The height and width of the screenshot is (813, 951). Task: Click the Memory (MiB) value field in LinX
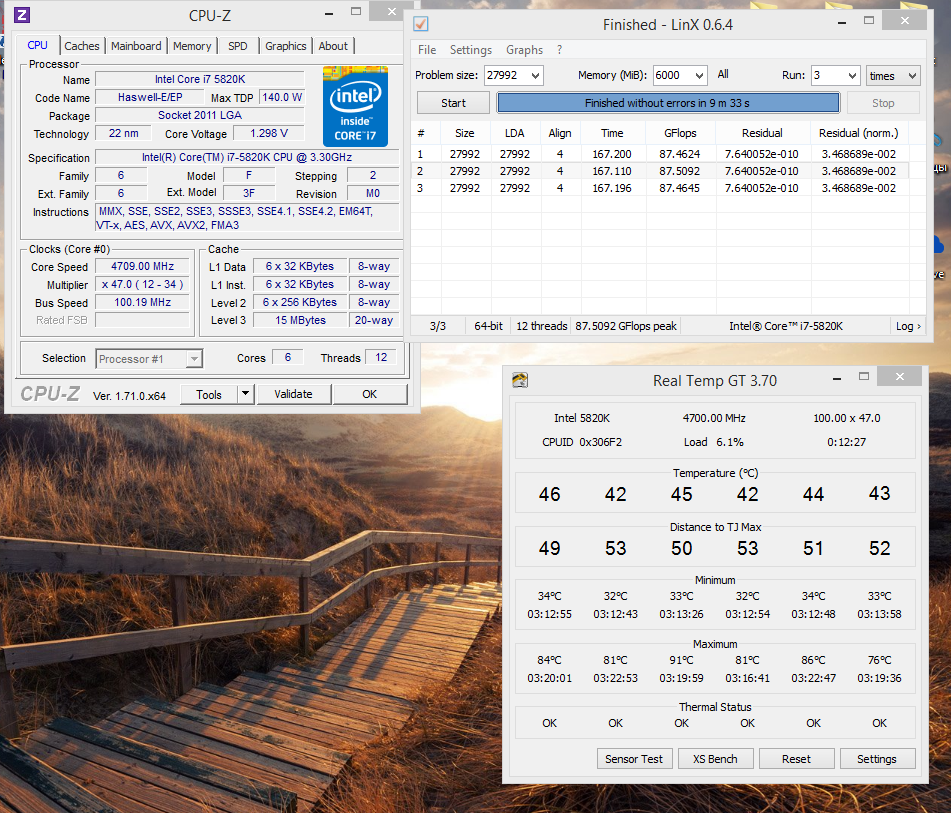[x=679, y=75]
